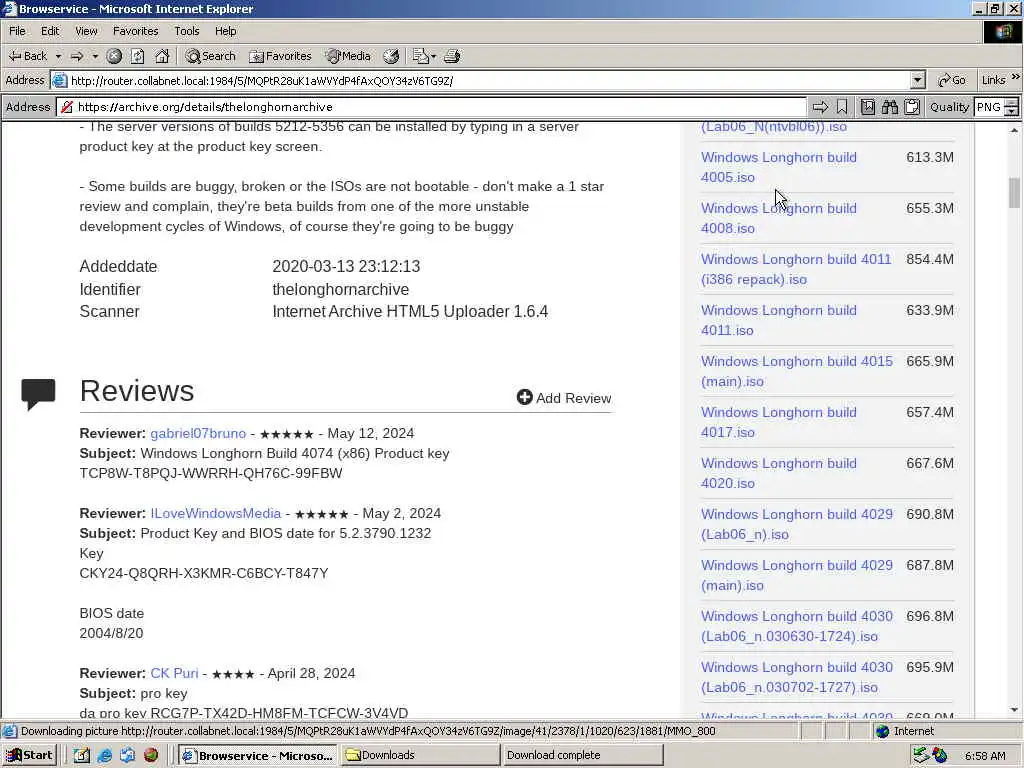This screenshot has width=1024, height=768.
Task: Open the Search pane from the toolbar
Action: coord(210,56)
